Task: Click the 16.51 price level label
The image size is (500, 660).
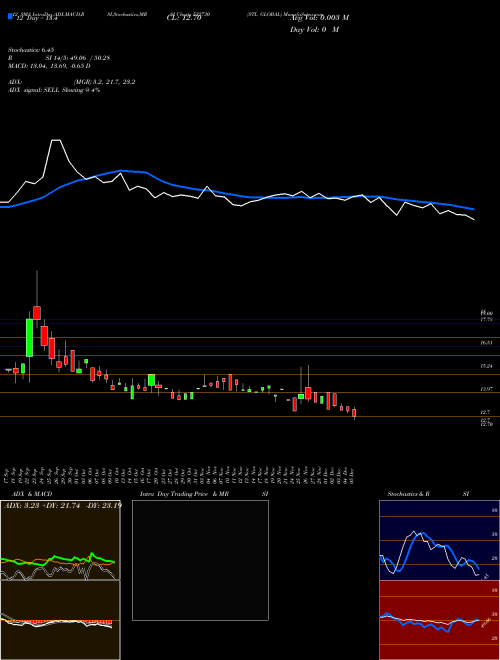Action: [487, 343]
